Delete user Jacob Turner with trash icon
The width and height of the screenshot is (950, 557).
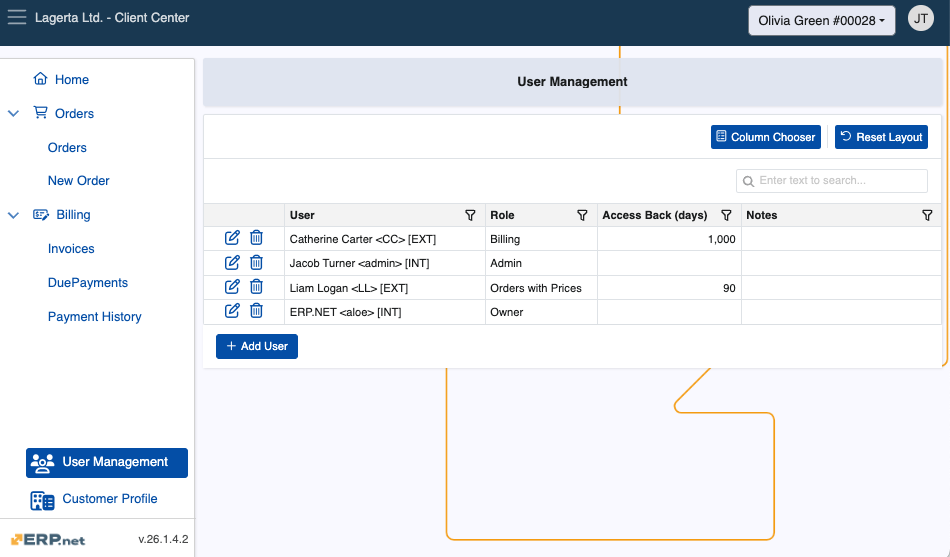pos(256,262)
